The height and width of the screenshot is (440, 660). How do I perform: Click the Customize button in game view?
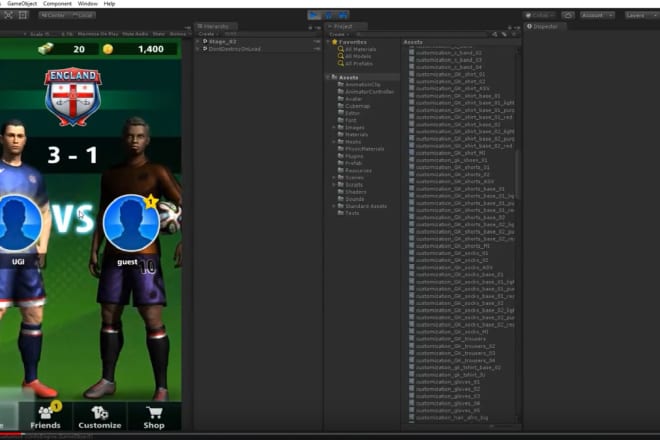point(100,416)
